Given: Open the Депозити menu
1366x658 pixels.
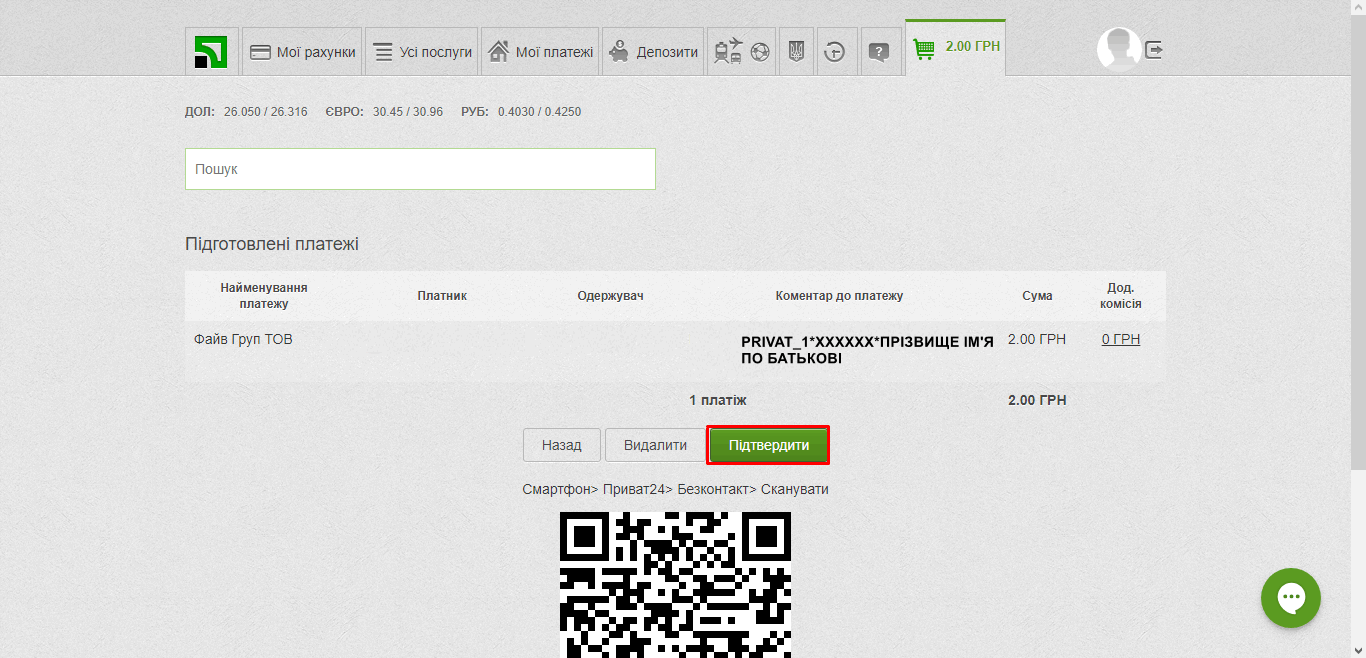Looking at the screenshot, I should click(653, 52).
